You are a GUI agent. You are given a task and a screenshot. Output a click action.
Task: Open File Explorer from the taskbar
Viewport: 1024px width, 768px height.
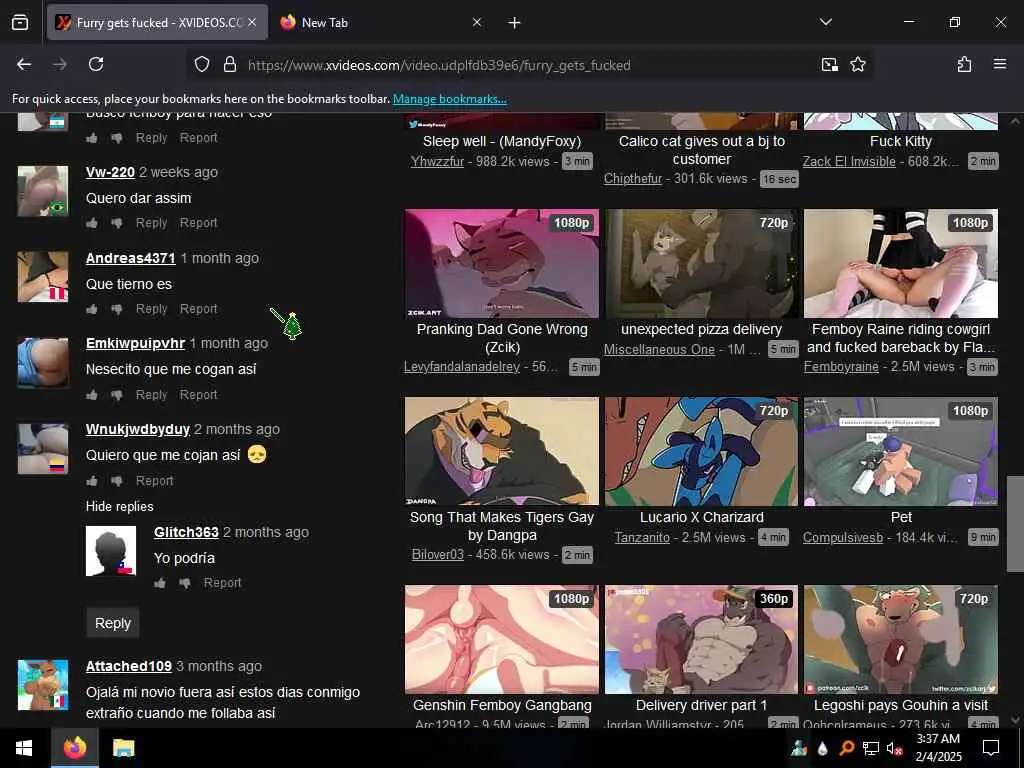coord(123,748)
